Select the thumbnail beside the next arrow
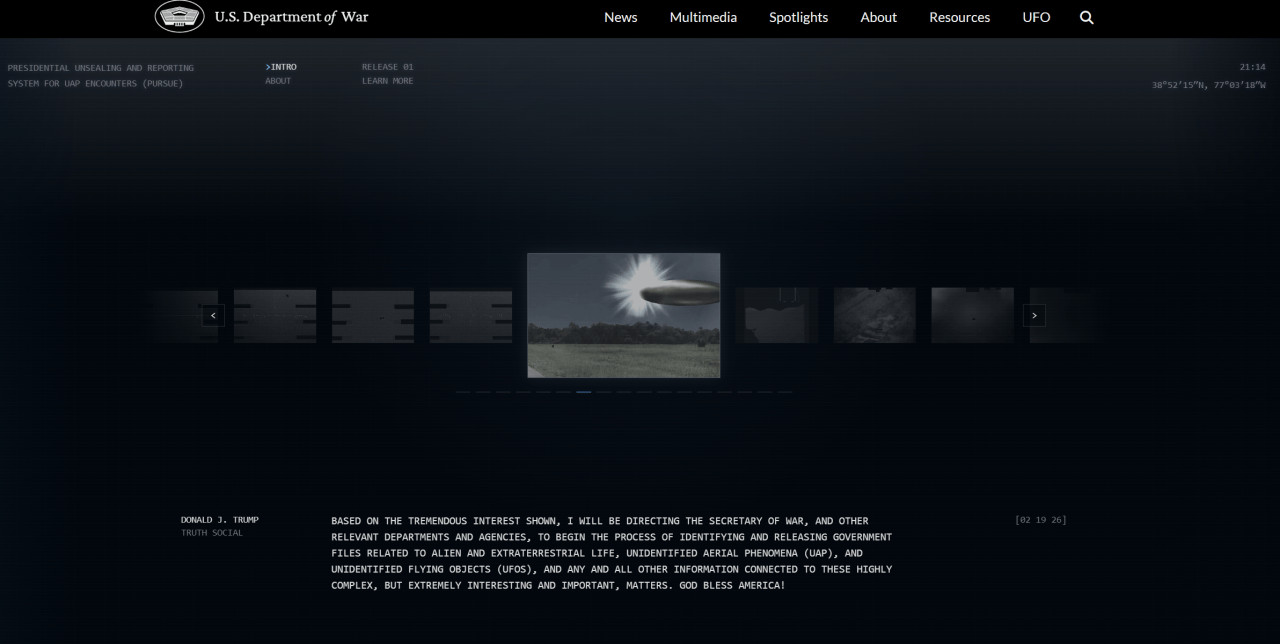 point(973,316)
